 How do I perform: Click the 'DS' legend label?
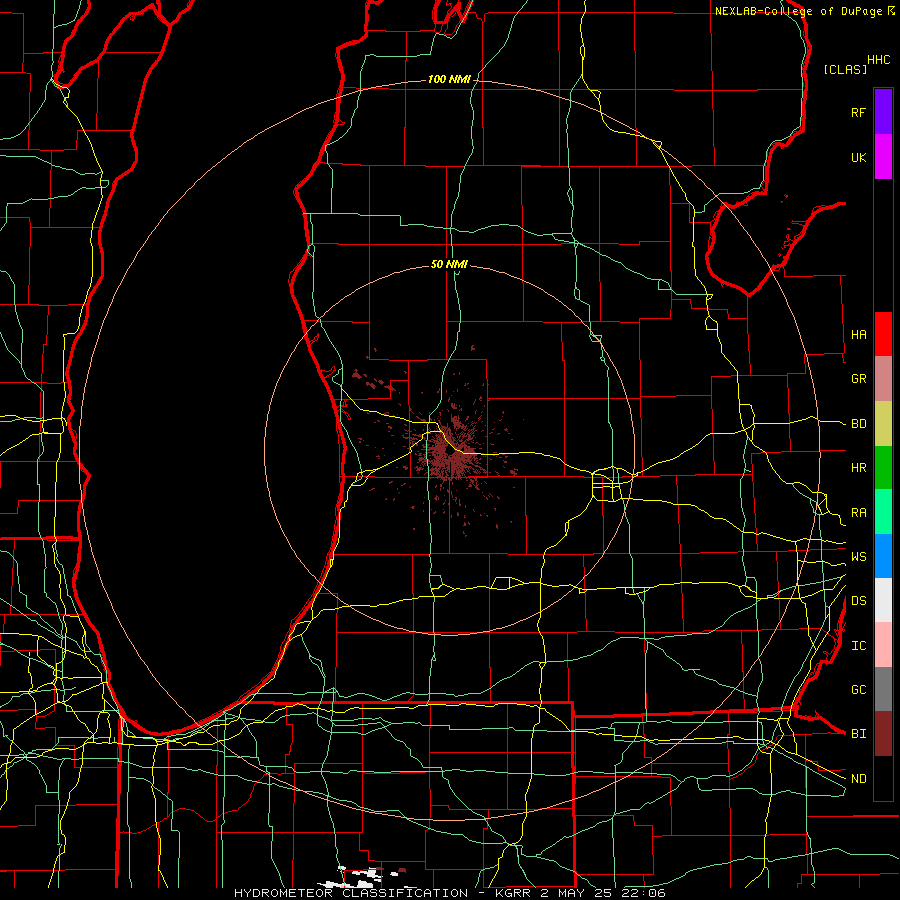858,601
